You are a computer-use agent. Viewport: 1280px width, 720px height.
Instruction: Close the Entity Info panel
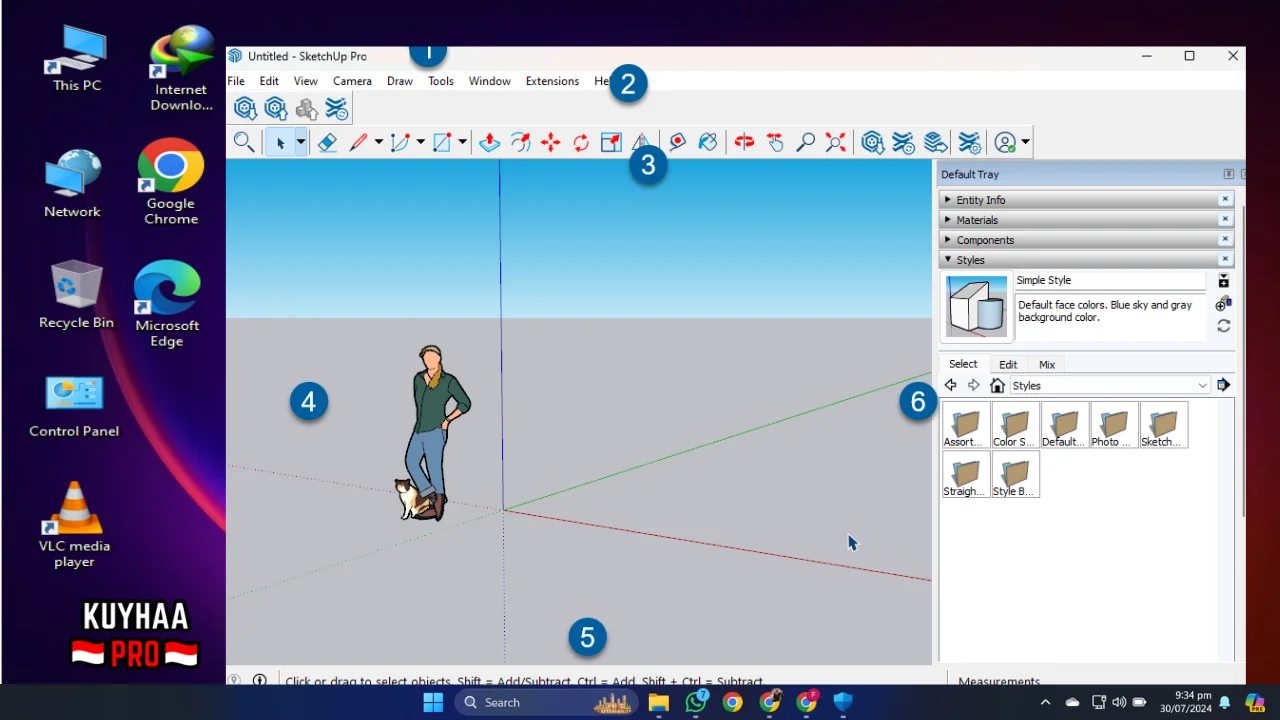coord(1224,200)
